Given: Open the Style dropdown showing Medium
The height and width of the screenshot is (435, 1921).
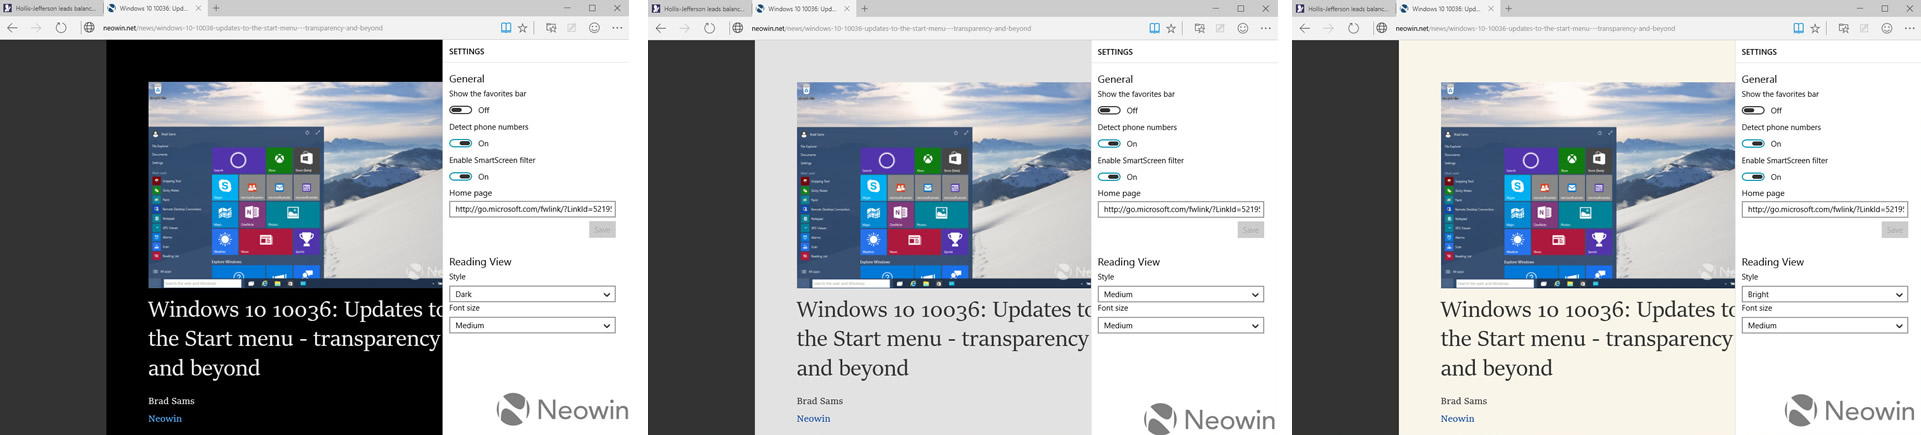Looking at the screenshot, I should 1181,294.
